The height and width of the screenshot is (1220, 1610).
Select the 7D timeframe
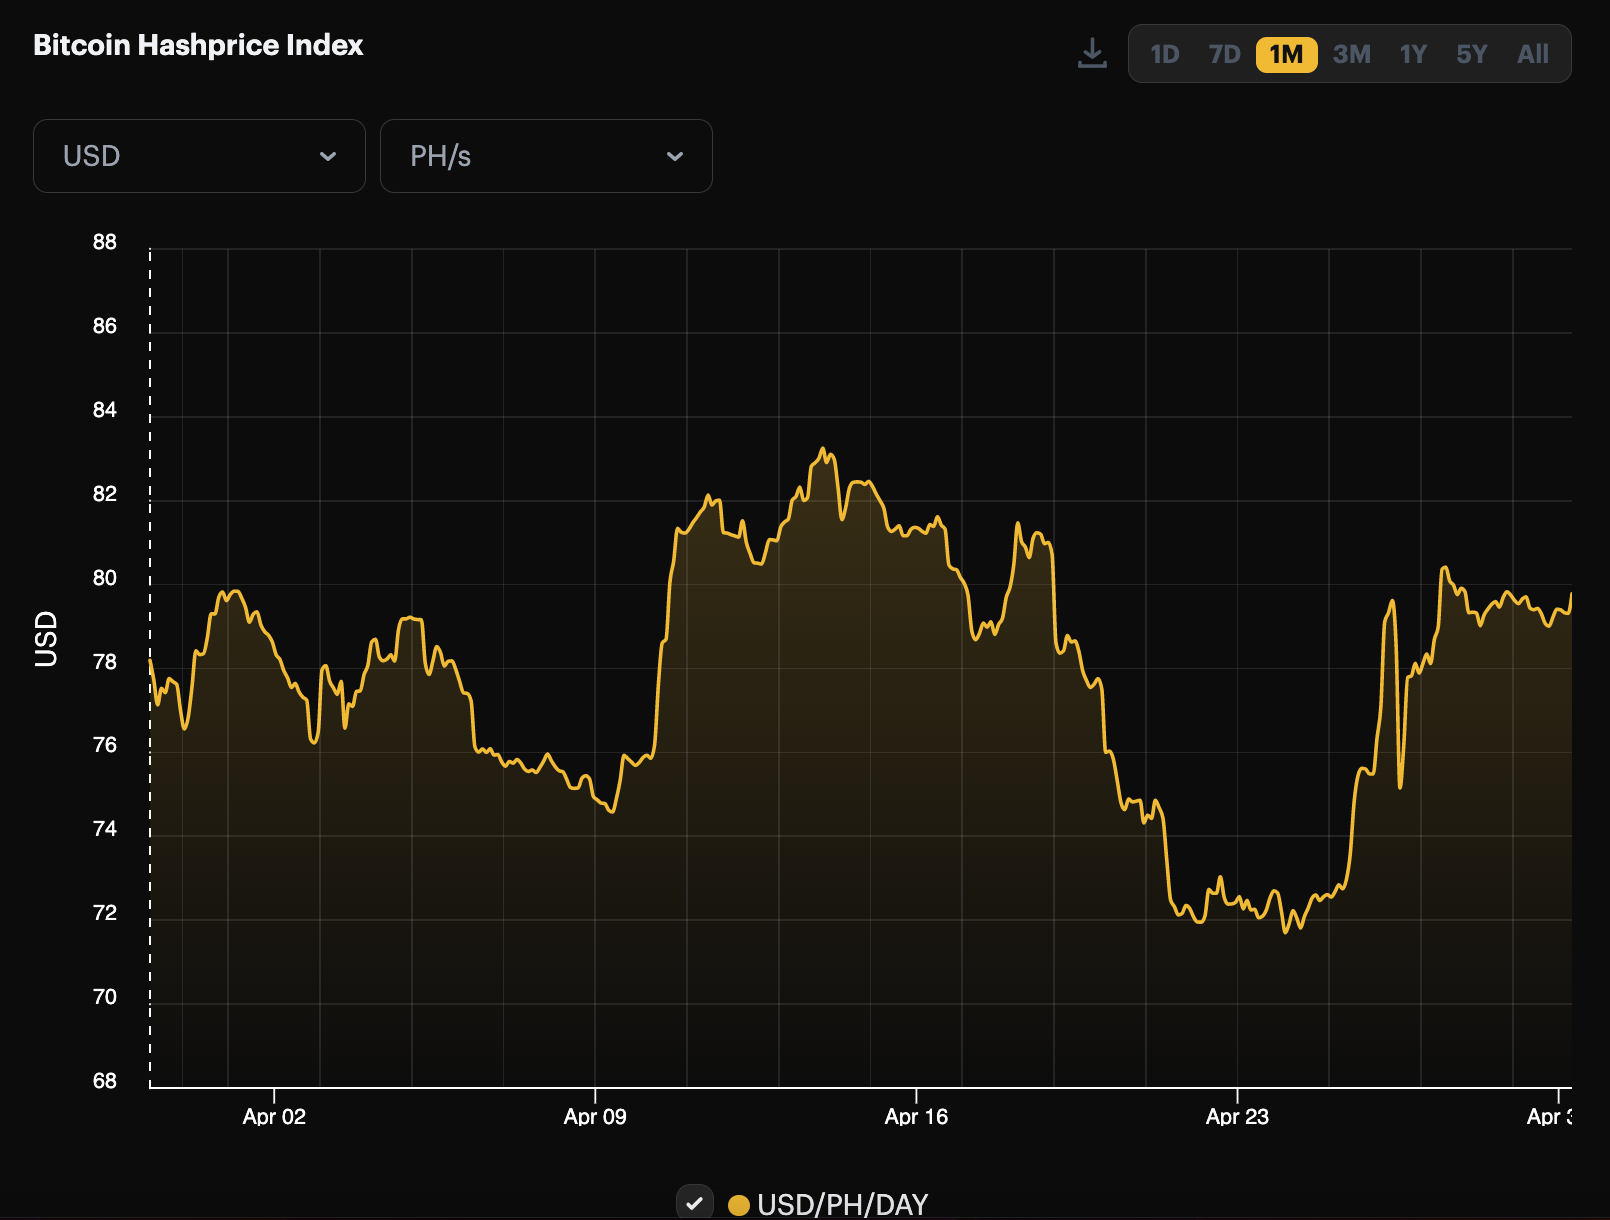tap(1222, 55)
